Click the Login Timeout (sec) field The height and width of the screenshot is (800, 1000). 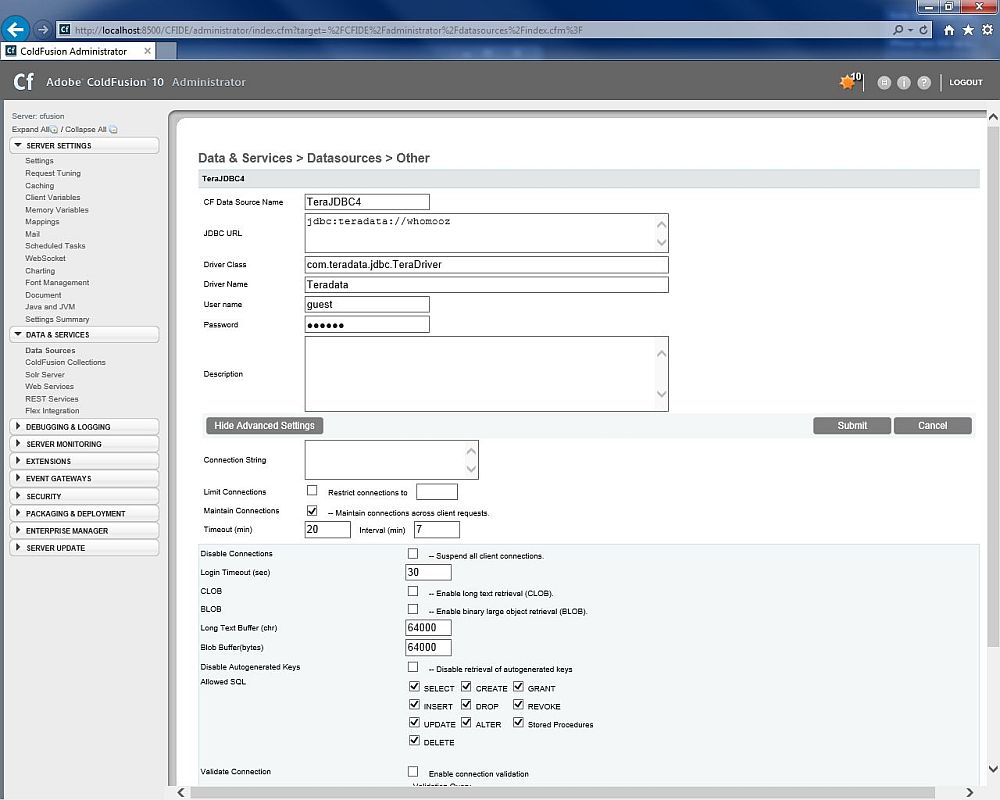coord(429,572)
